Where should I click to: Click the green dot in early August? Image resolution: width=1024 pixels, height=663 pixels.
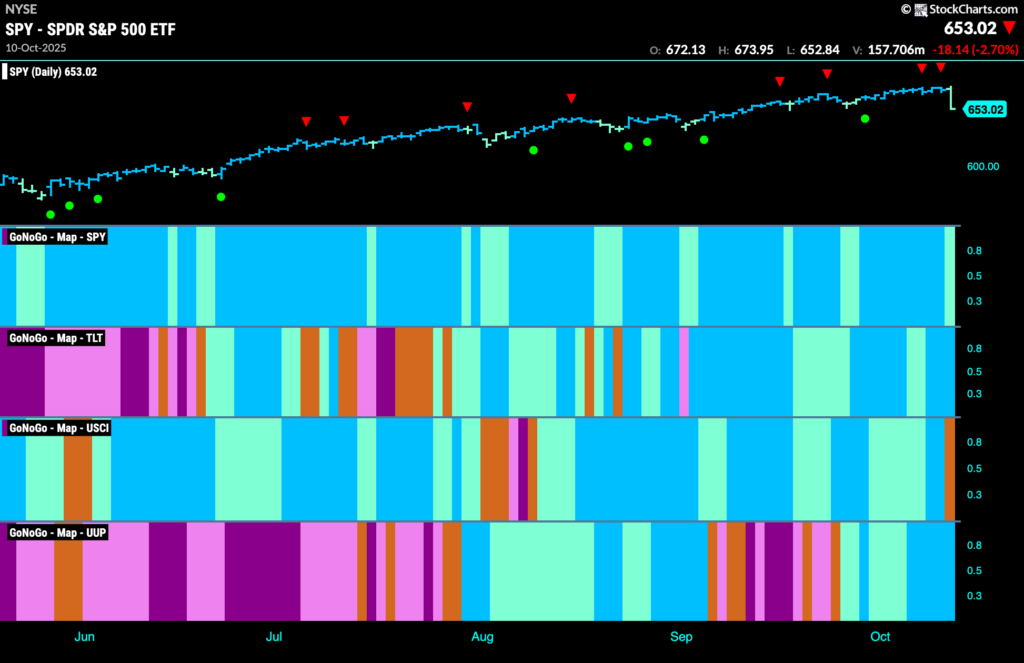click(534, 150)
